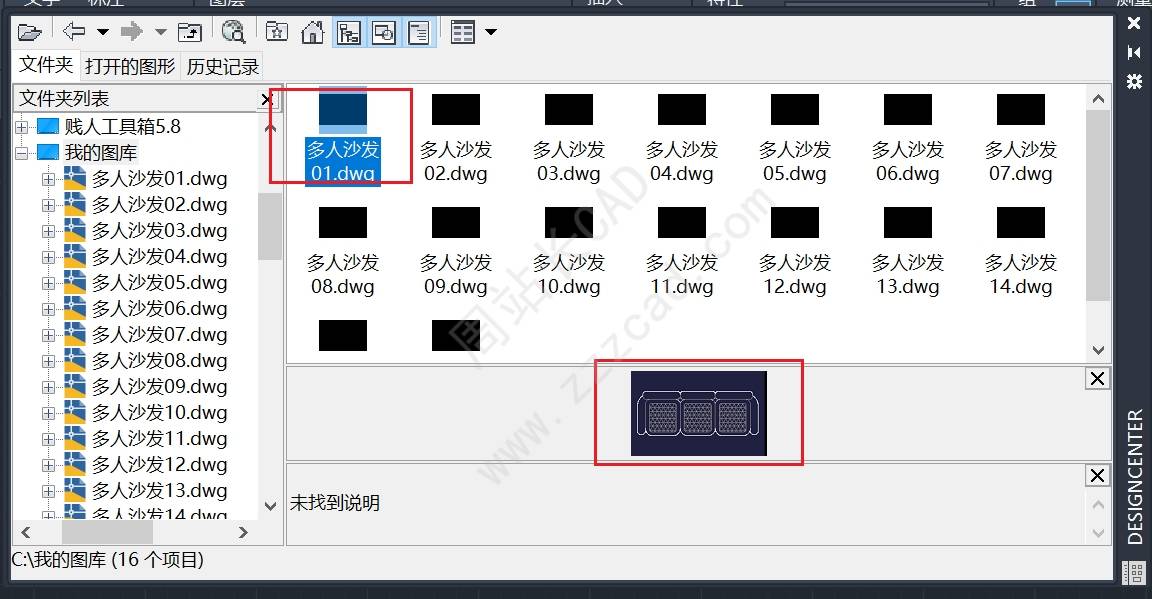Open the Back history dropdown arrow
The image size is (1152, 599).
(x=103, y=32)
